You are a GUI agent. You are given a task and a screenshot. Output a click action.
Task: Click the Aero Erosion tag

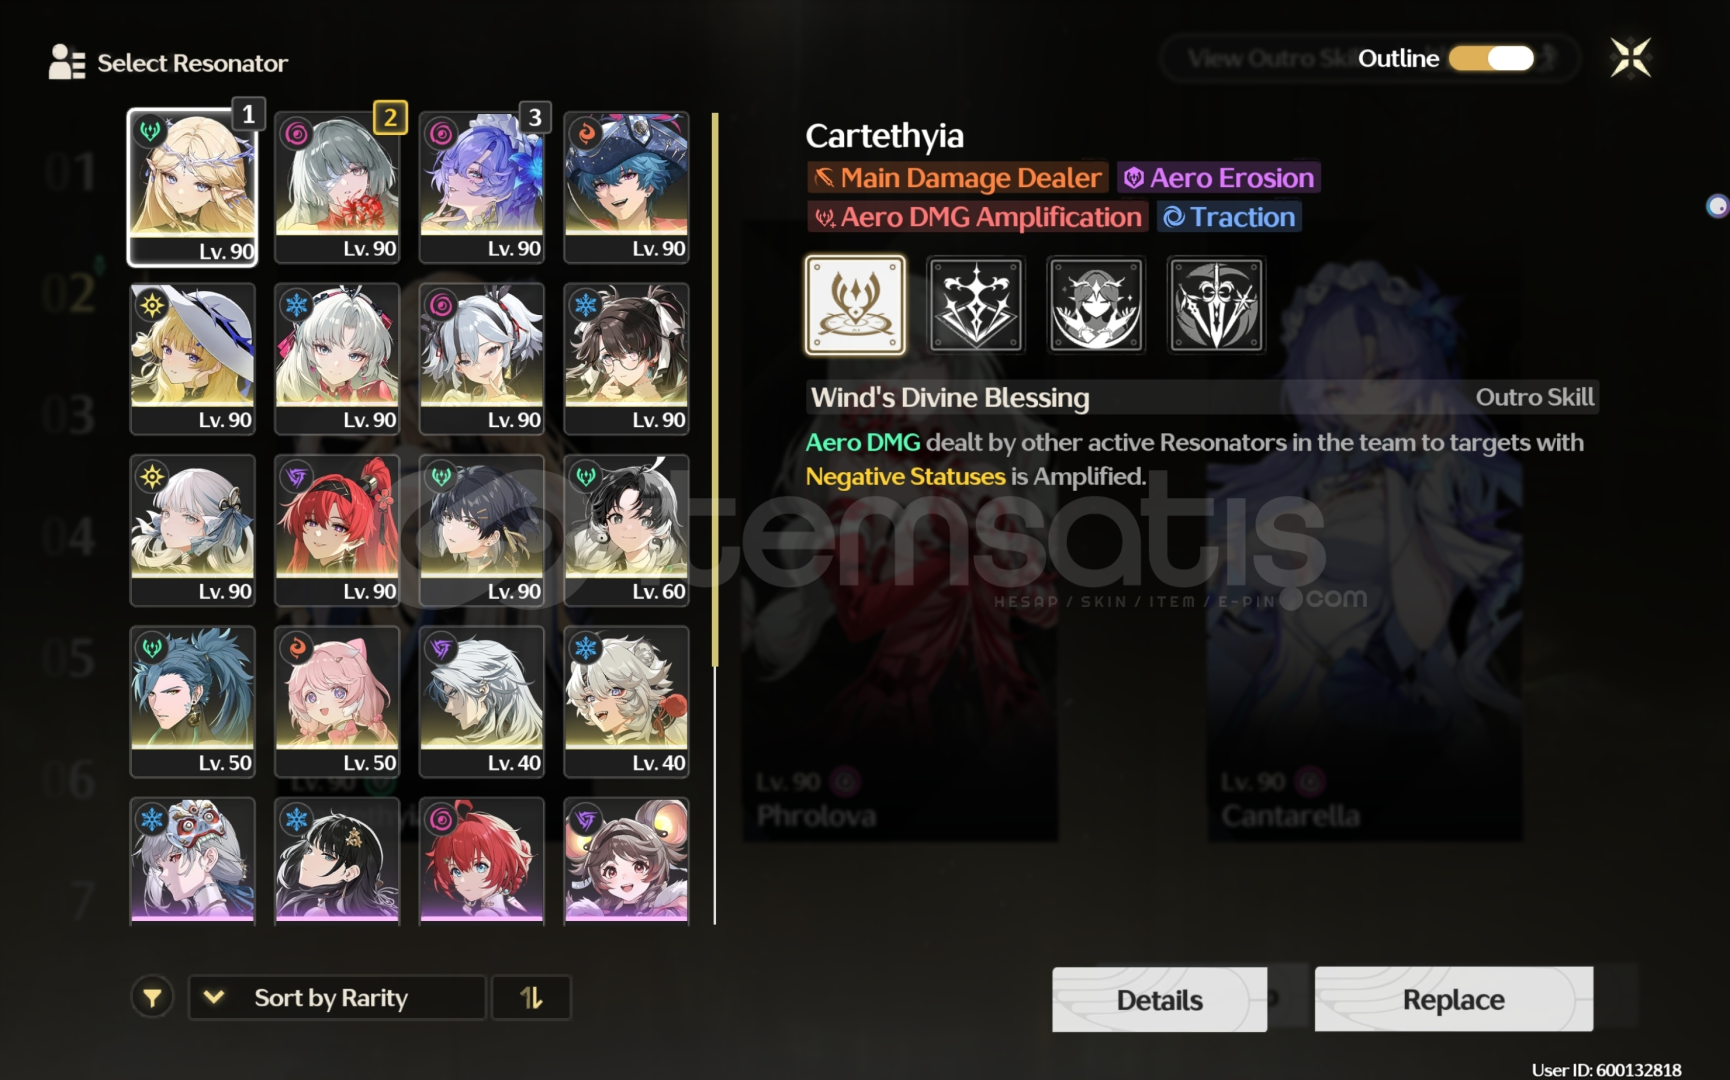(1219, 178)
